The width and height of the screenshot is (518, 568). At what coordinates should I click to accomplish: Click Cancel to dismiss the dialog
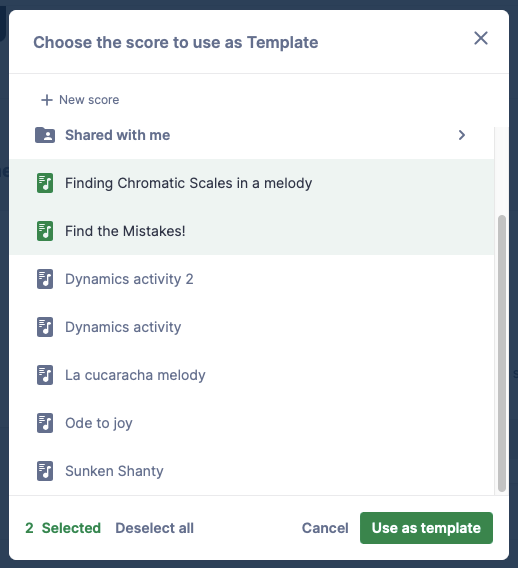[325, 528]
